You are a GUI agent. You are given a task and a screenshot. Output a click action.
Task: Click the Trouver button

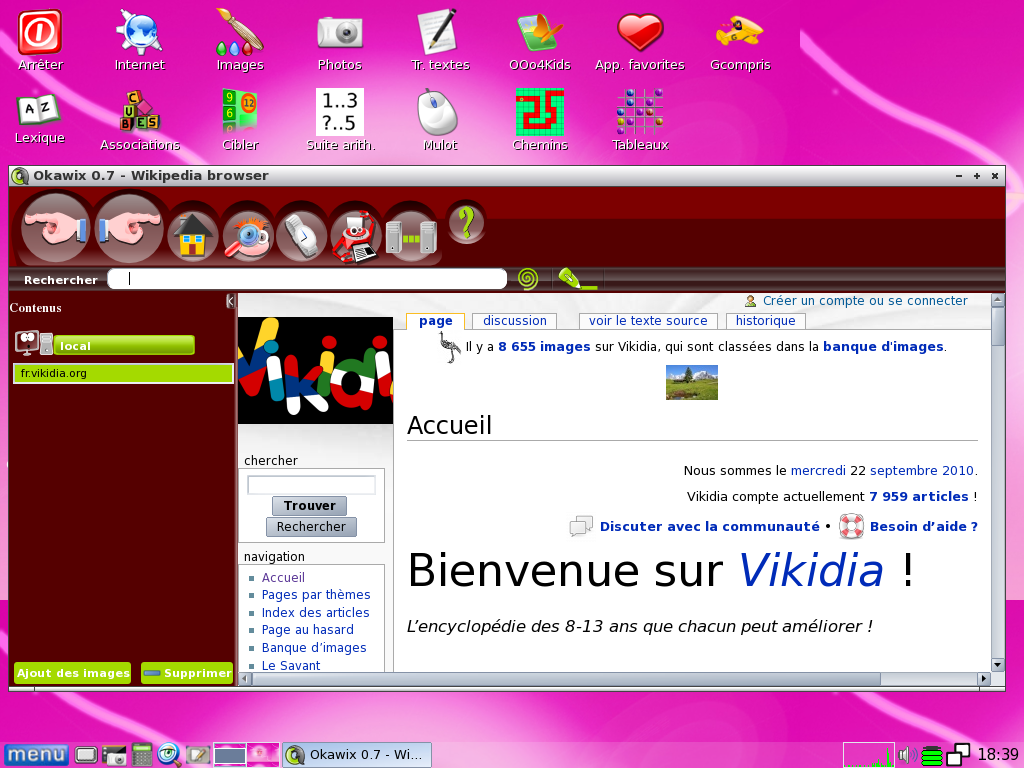(310, 505)
